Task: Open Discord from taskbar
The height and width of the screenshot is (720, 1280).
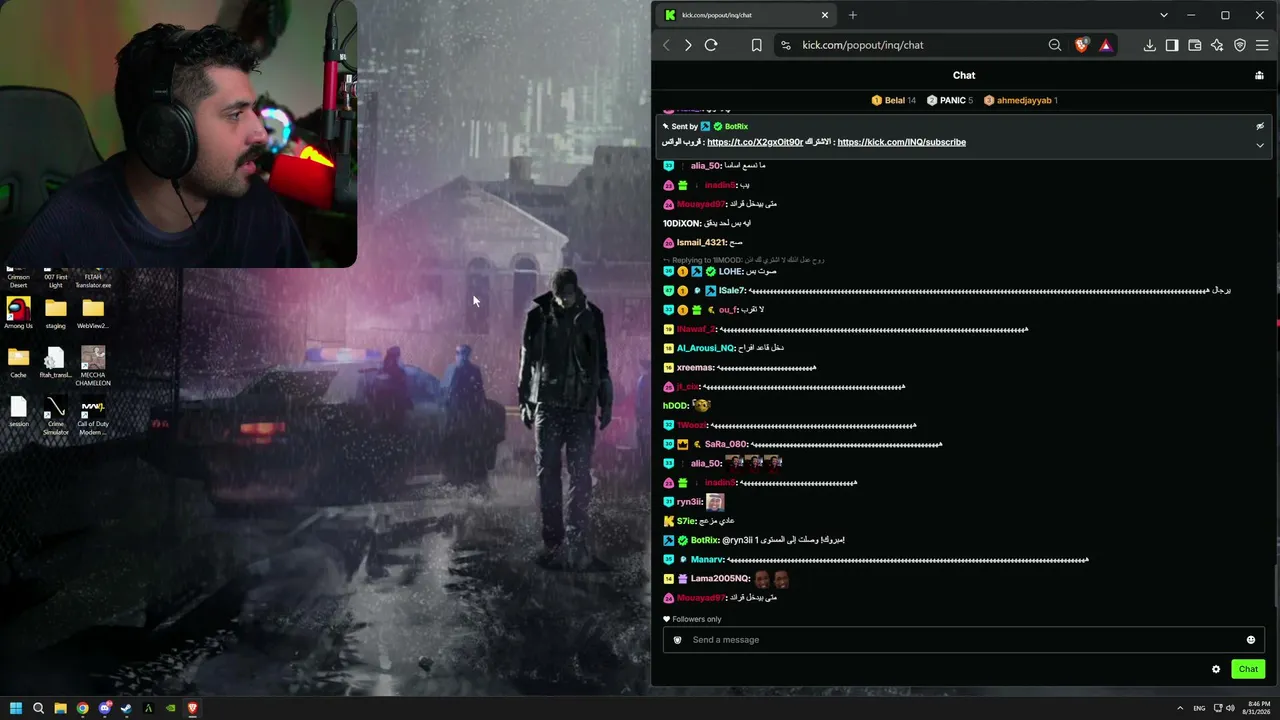Action: point(104,708)
